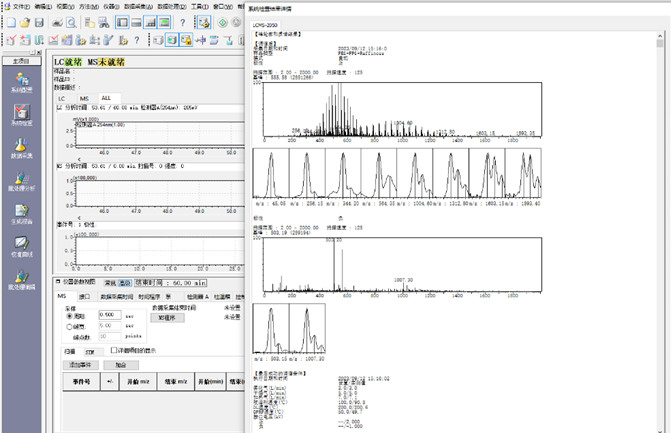Collapse the instrument parameter view panel
Screen dimensions: 671x433
click(x=58, y=282)
